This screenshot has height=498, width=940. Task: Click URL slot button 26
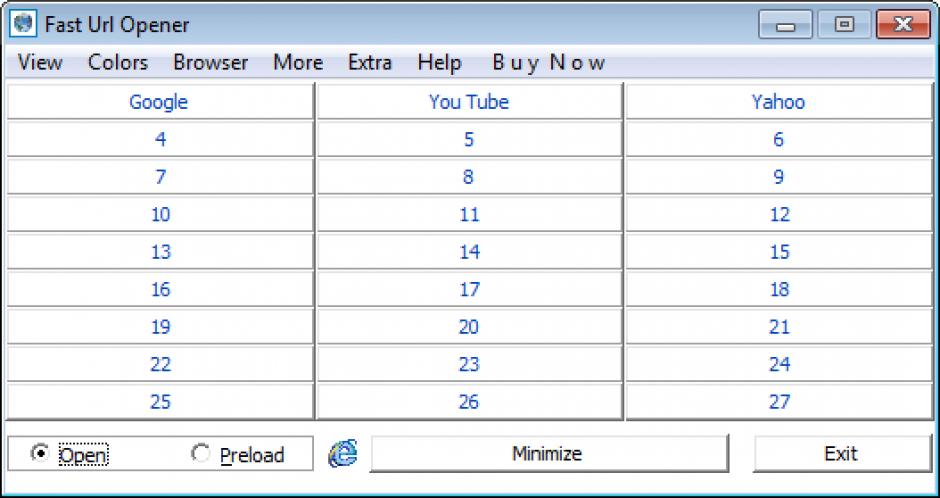click(469, 401)
